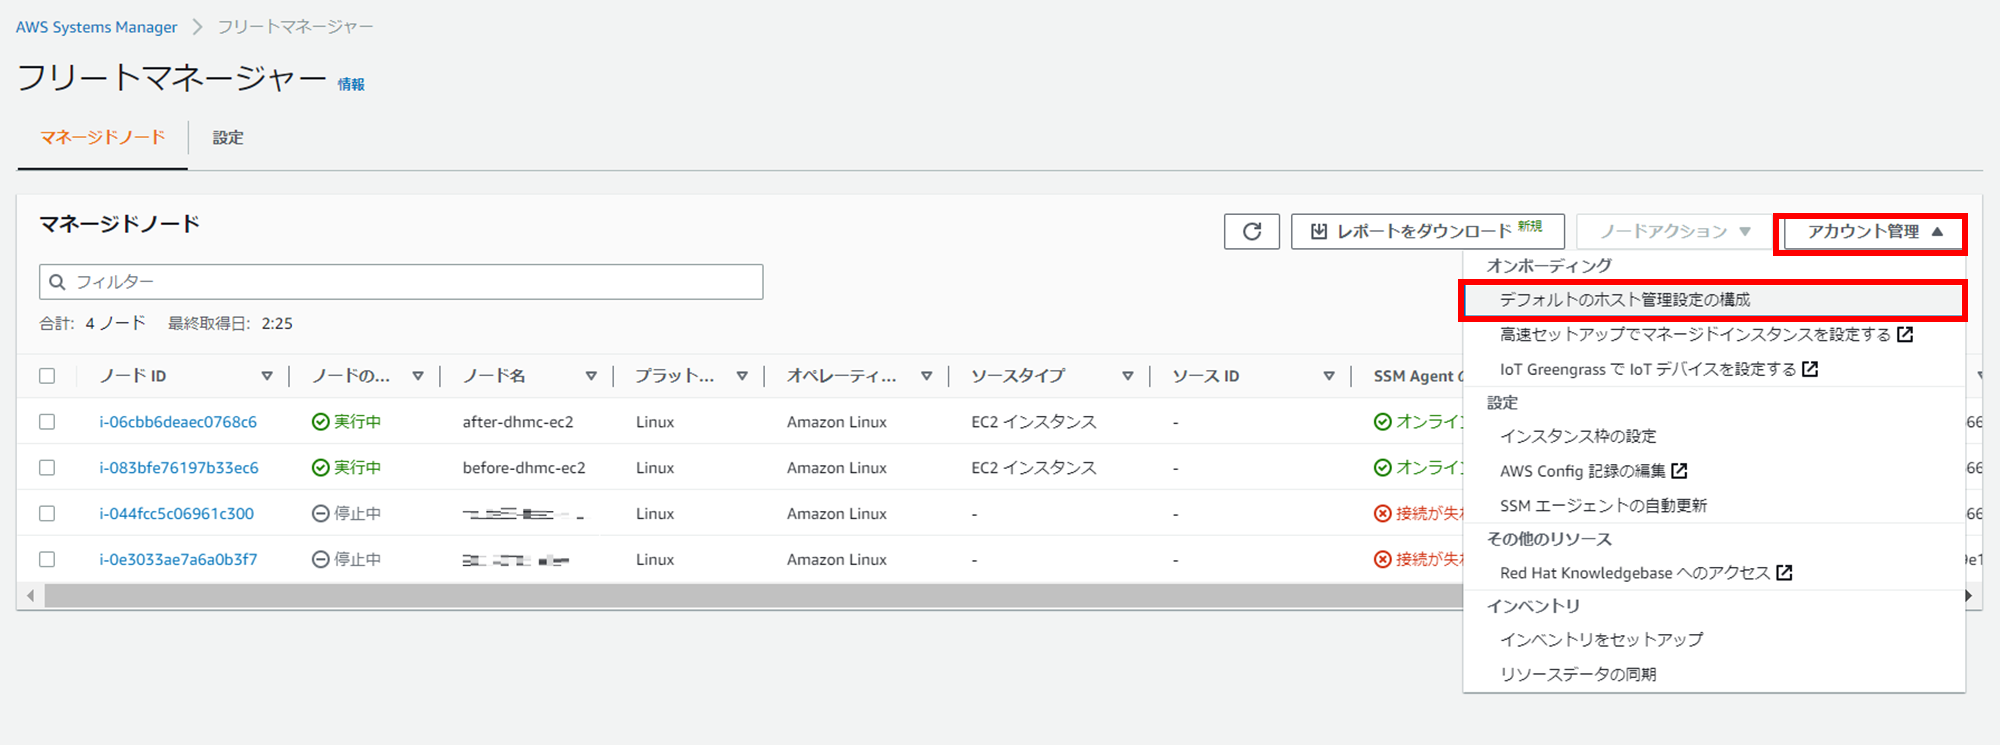The image size is (2000, 745).
Task: Select デフォルトのホスト管理設定の構成 menu item
Action: coord(1713,300)
